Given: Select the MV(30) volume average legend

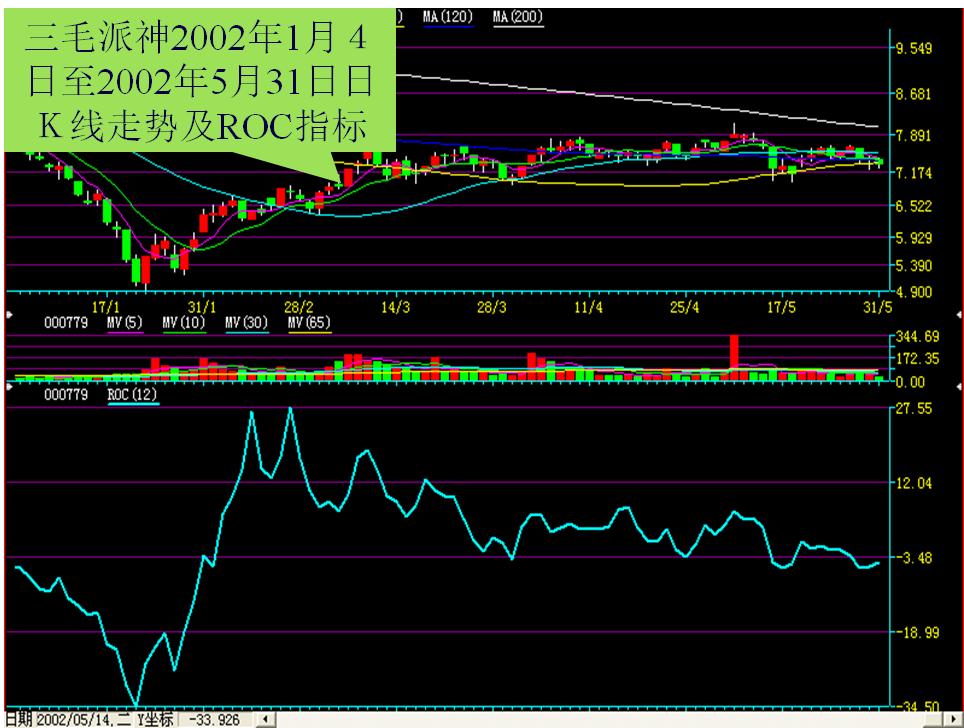Looking at the screenshot, I should (x=247, y=323).
